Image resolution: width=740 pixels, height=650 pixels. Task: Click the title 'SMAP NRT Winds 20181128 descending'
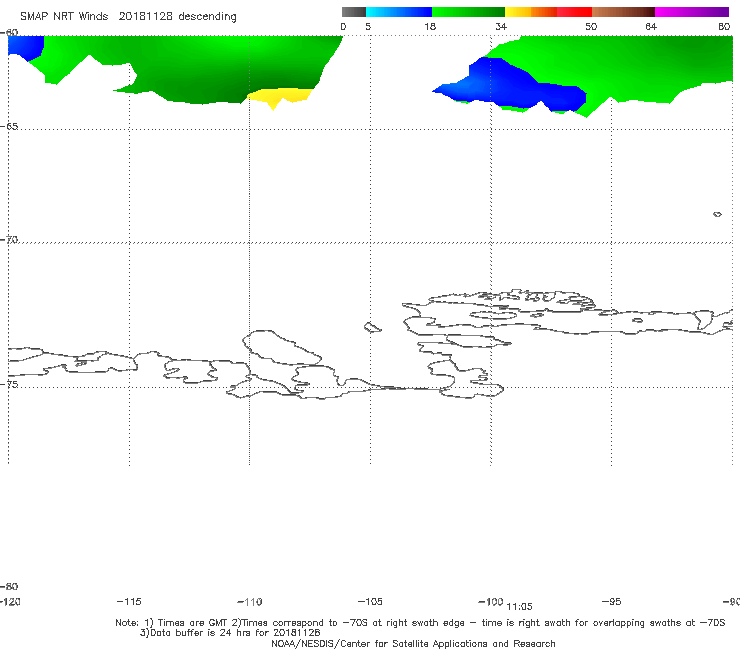(x=128, y=17)
